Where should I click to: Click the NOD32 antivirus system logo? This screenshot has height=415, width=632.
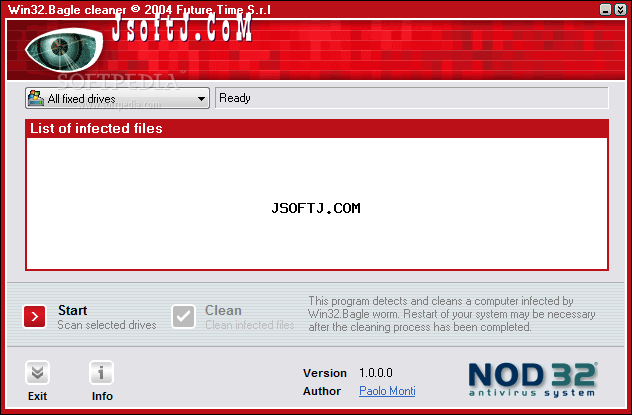[533, 380]
